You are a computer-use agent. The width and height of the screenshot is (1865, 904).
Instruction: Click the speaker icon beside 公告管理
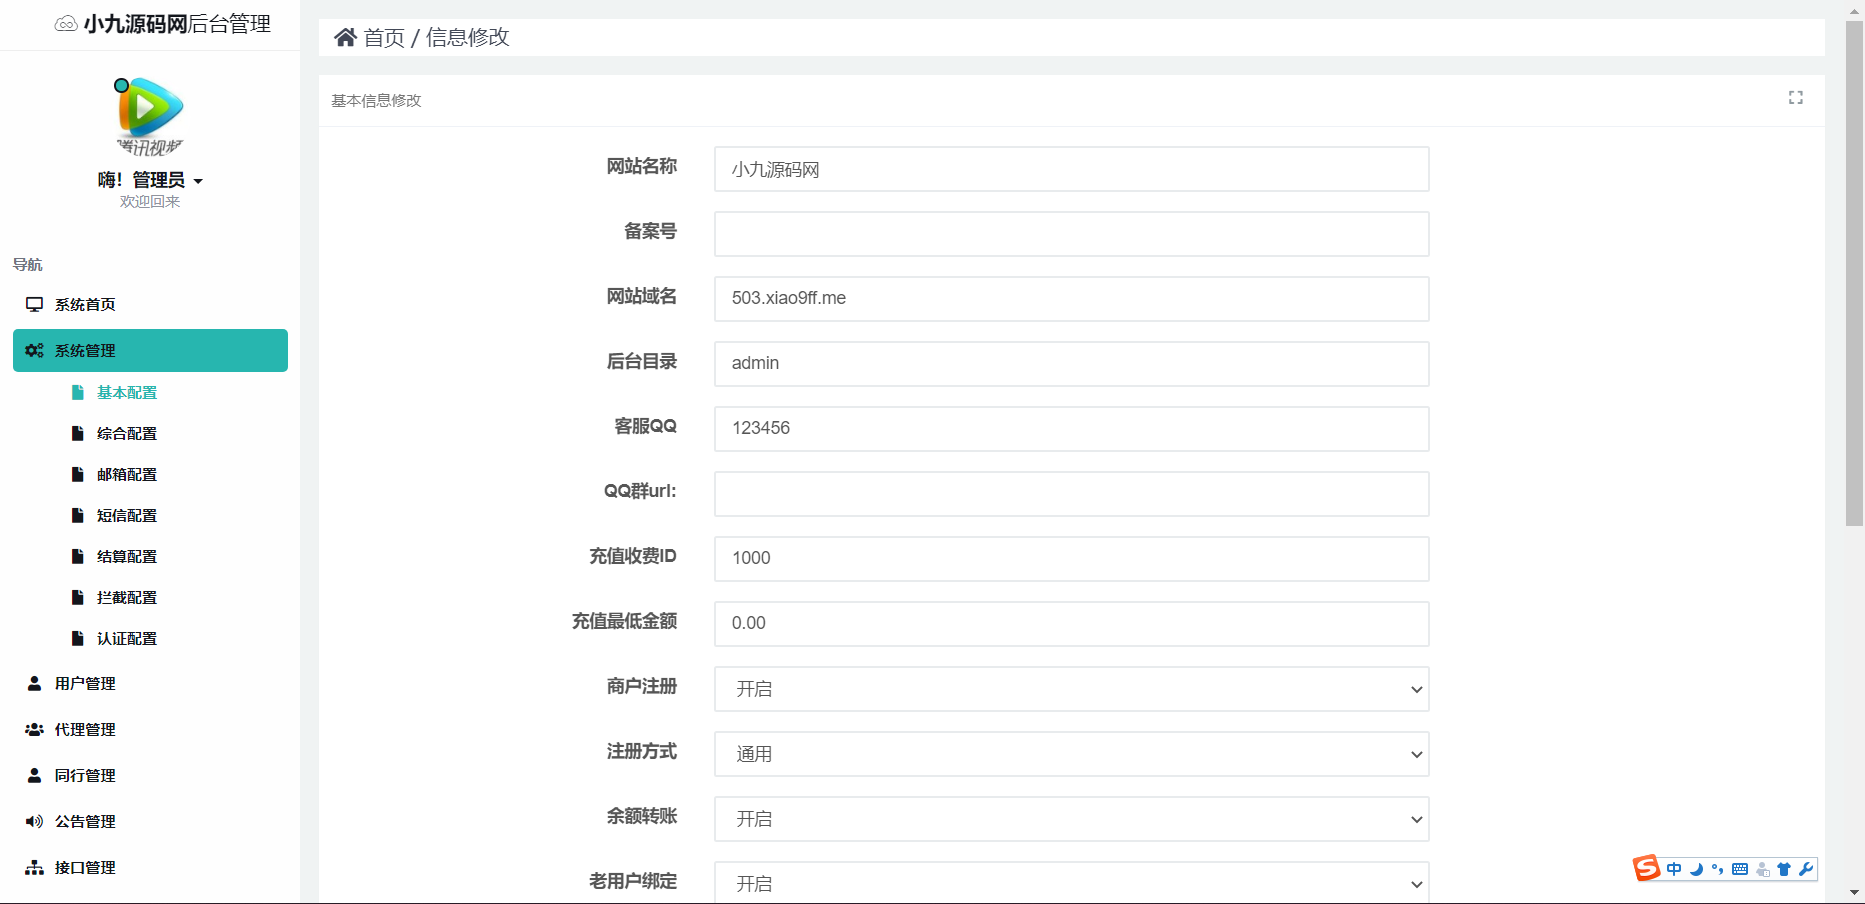35,821
